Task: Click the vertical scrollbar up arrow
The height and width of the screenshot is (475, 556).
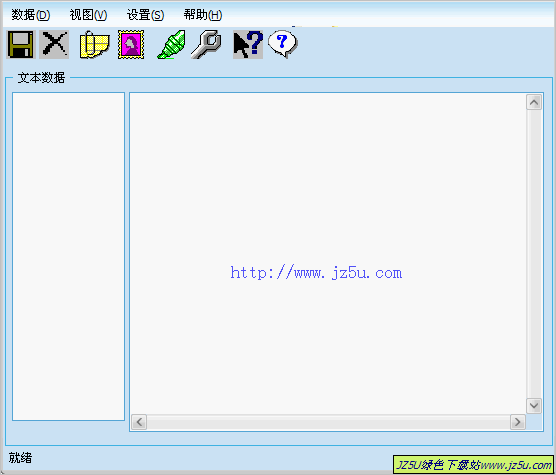Action: pos(534,102)
